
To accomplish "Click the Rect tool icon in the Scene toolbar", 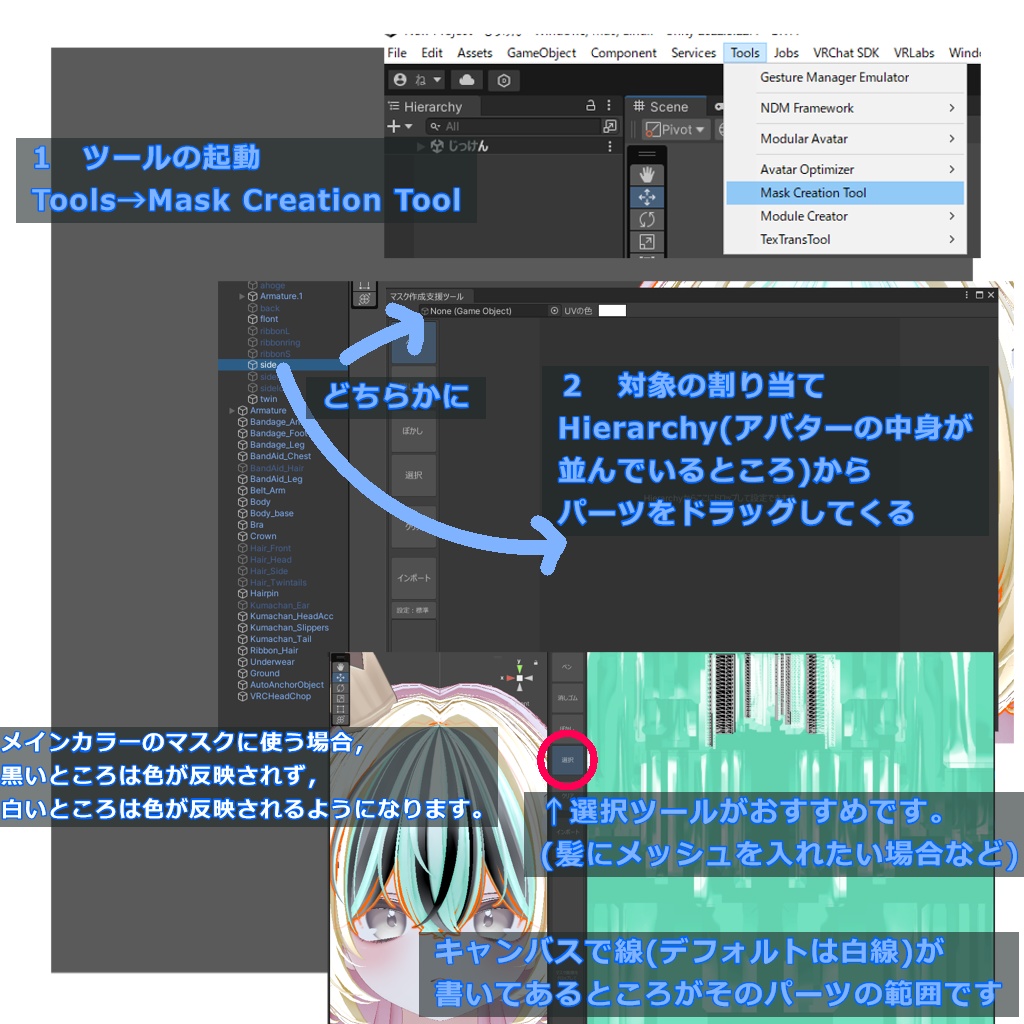I will pyautogui.click(x=647, y=240).
